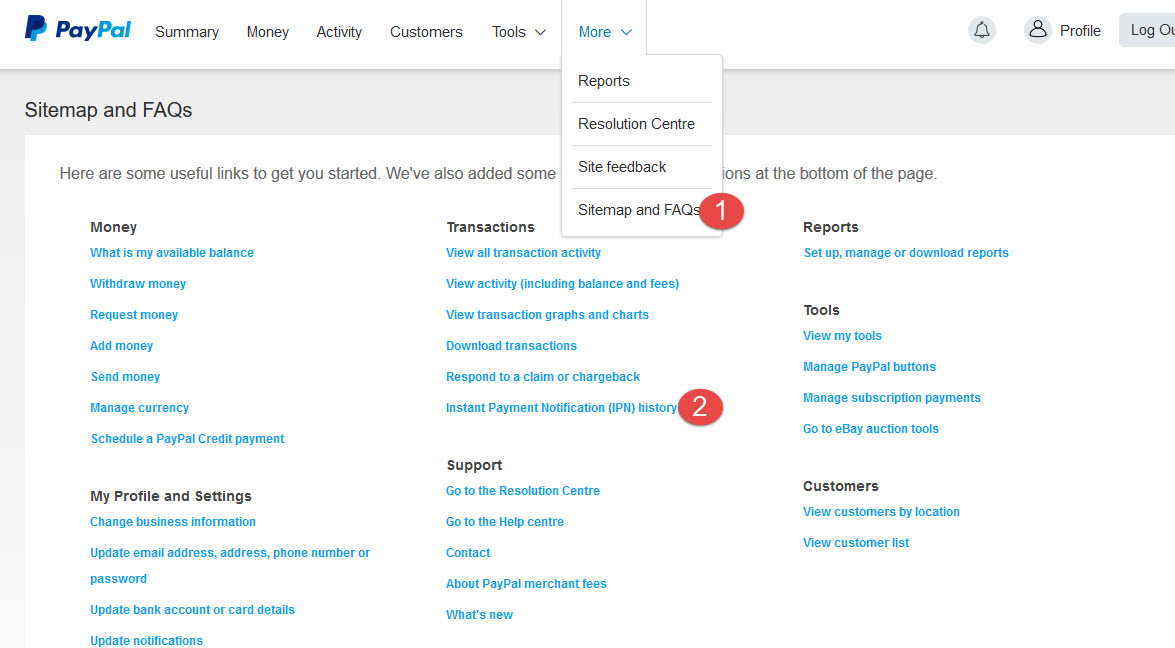The width and height of the screenshot is (1175, 648).
Task: Go to the Summary tab
Action: click(x=187, y=32)
